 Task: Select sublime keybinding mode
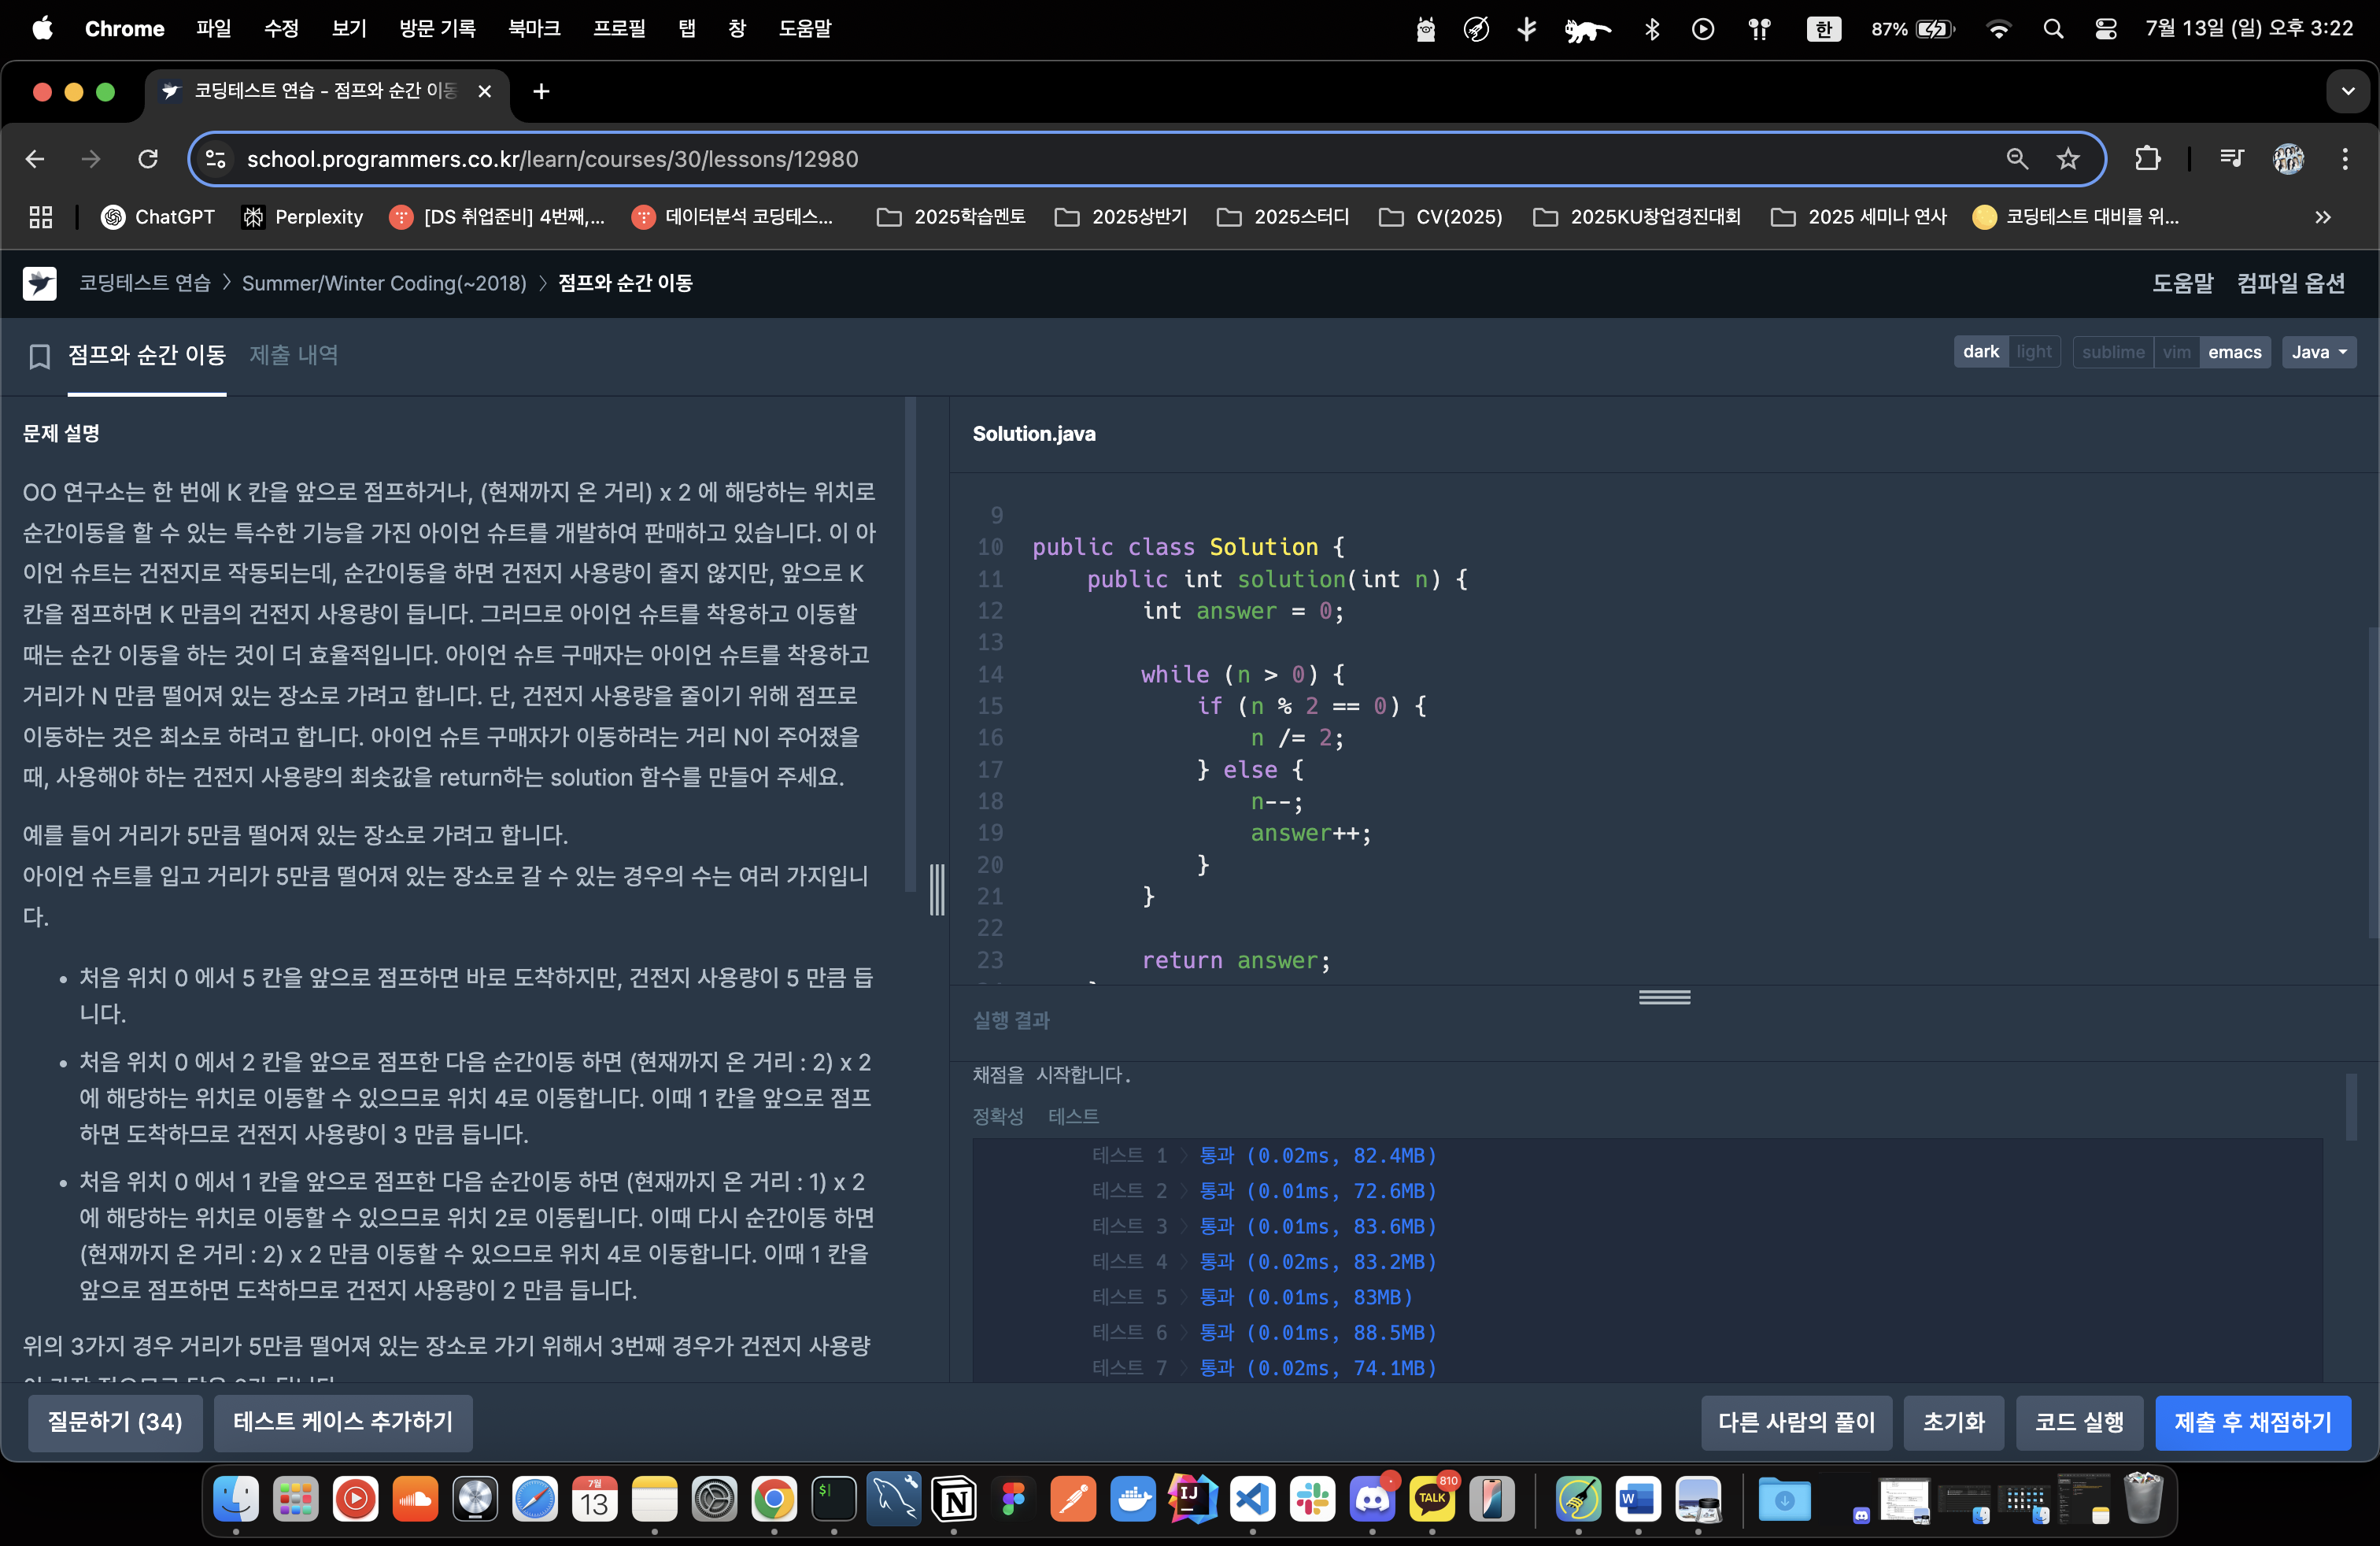coord(2113,352)
